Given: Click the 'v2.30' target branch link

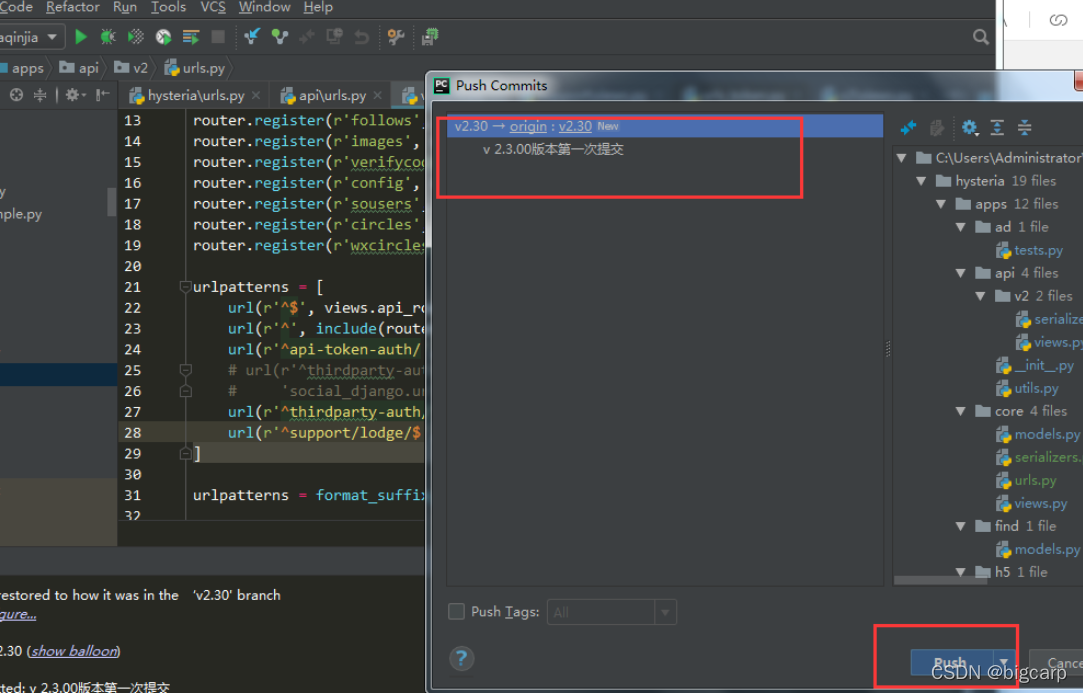Looking at the screenshot, I should click(575, 126).
